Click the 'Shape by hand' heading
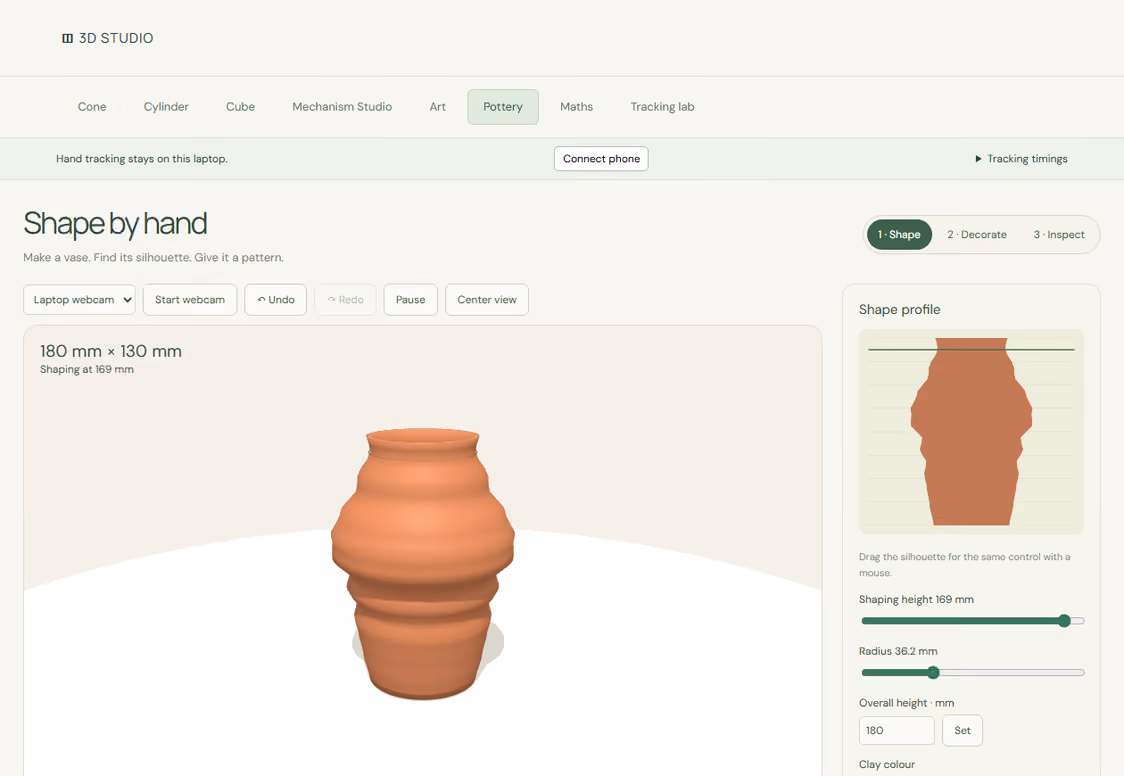 click(115, 224)
